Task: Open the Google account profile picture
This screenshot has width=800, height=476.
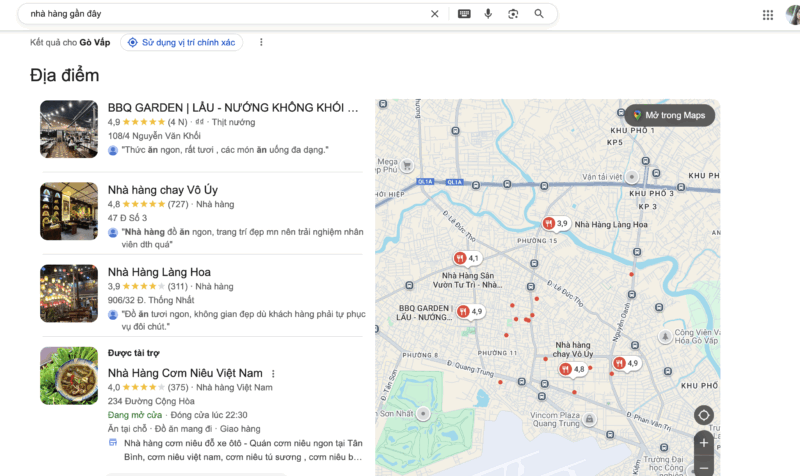Action: tap(793, 15)
